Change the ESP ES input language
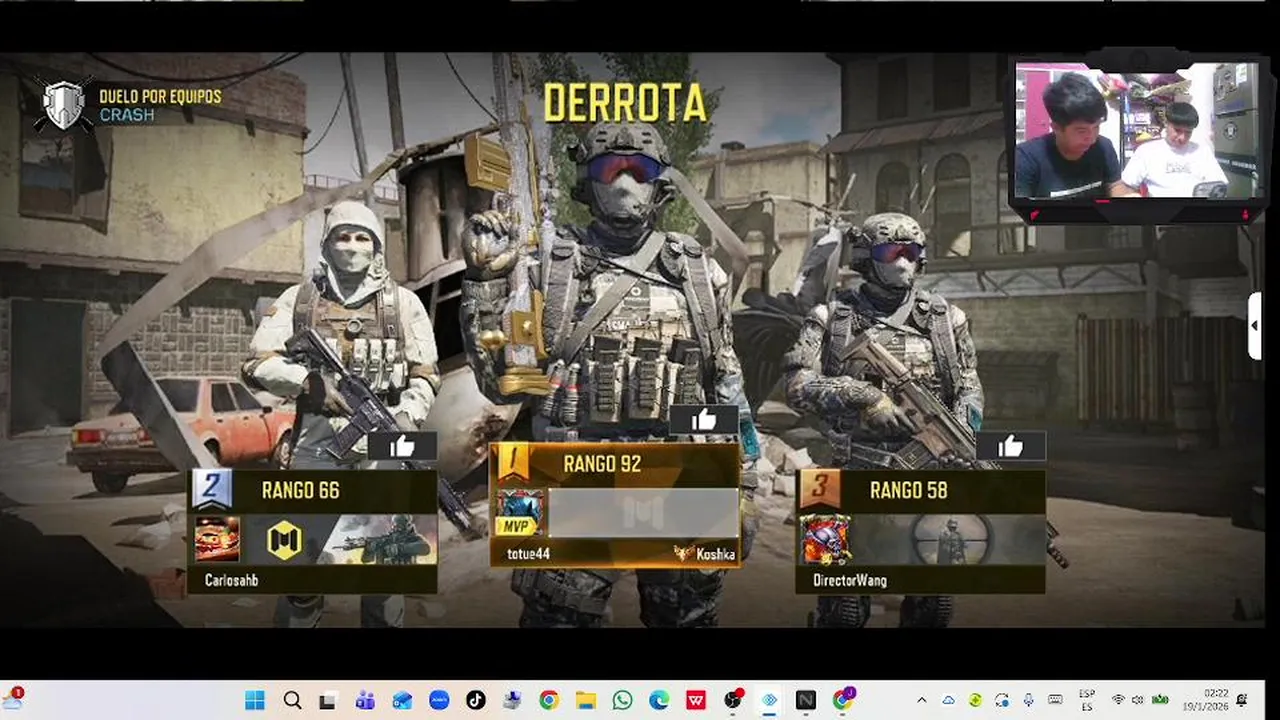Screen dimensions: 1280x720 coord(1087,699)
